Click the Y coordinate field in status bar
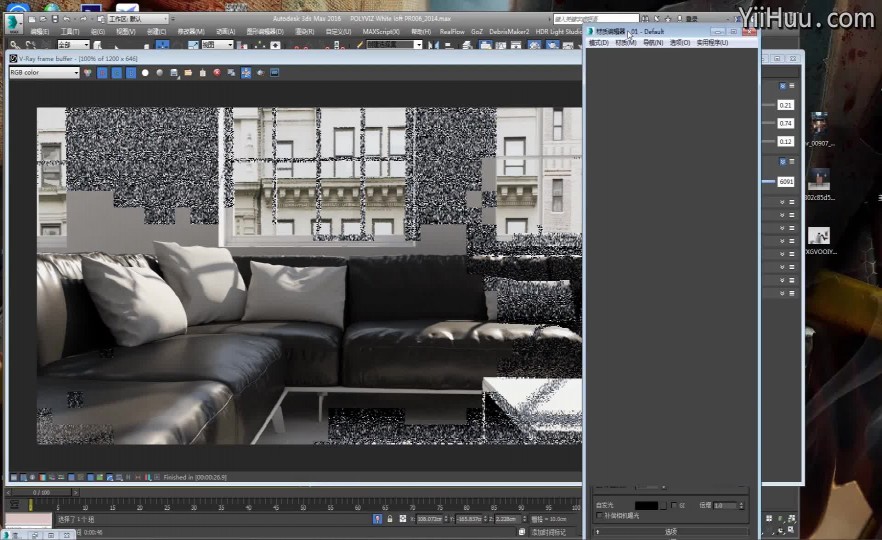This screenshot has width=882, height=540. pyautogui.click(x=469, y=519)
